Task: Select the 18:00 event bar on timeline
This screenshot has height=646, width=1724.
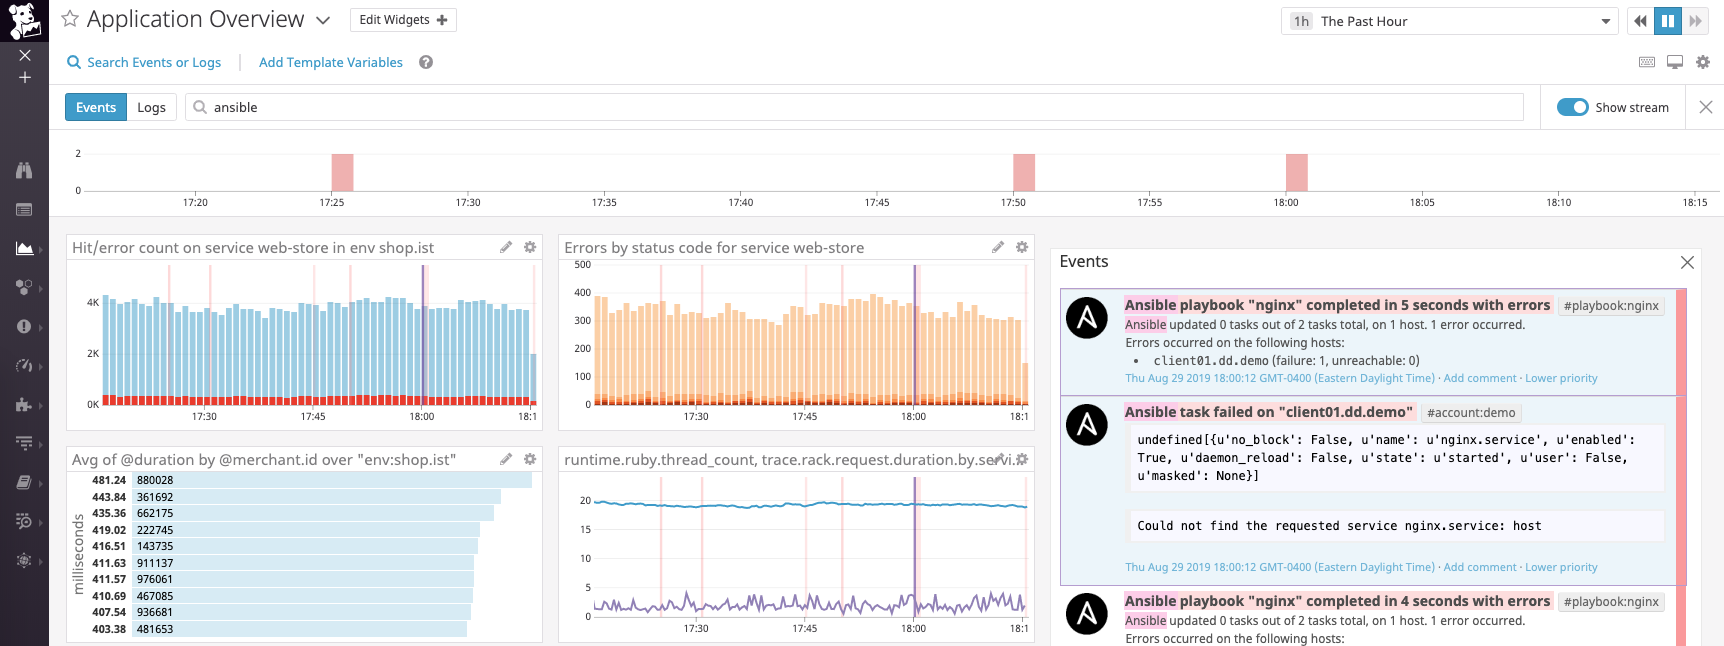Action: coord(1297,172)
